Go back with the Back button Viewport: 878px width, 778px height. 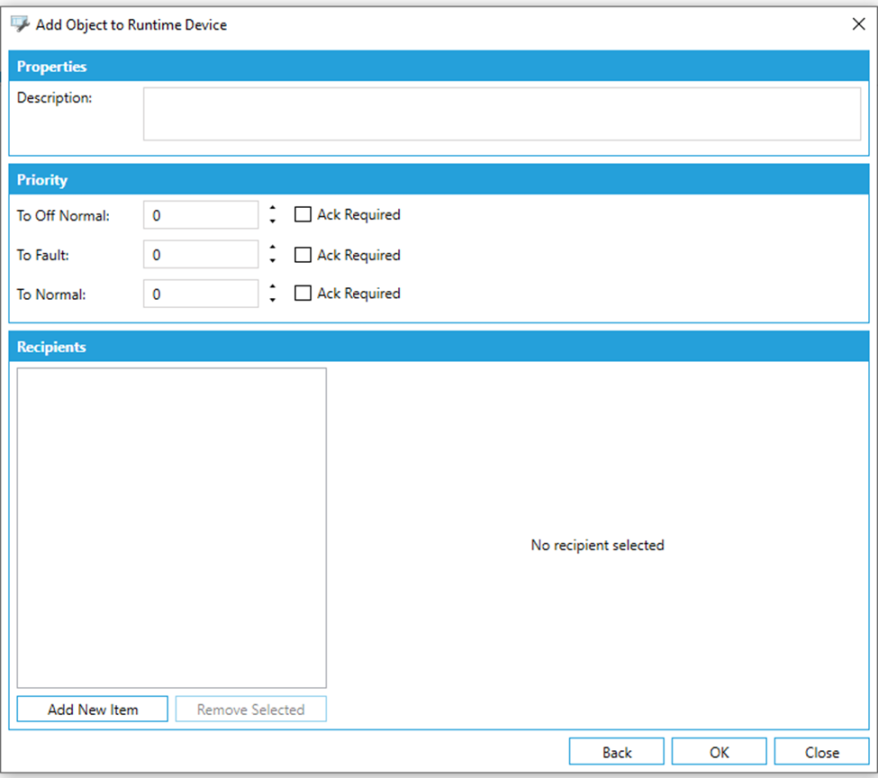click(x=617, y=752)
